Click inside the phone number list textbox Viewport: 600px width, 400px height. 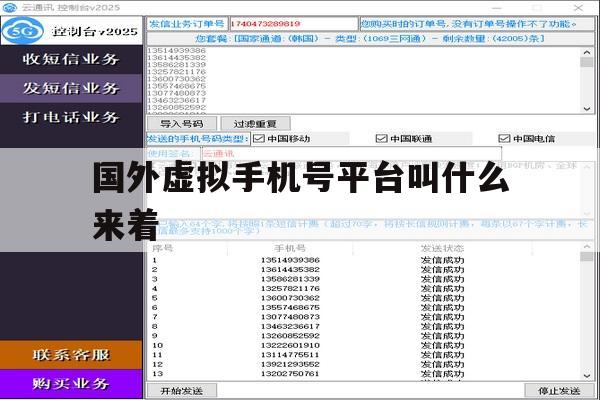click(x=363, y=80)
